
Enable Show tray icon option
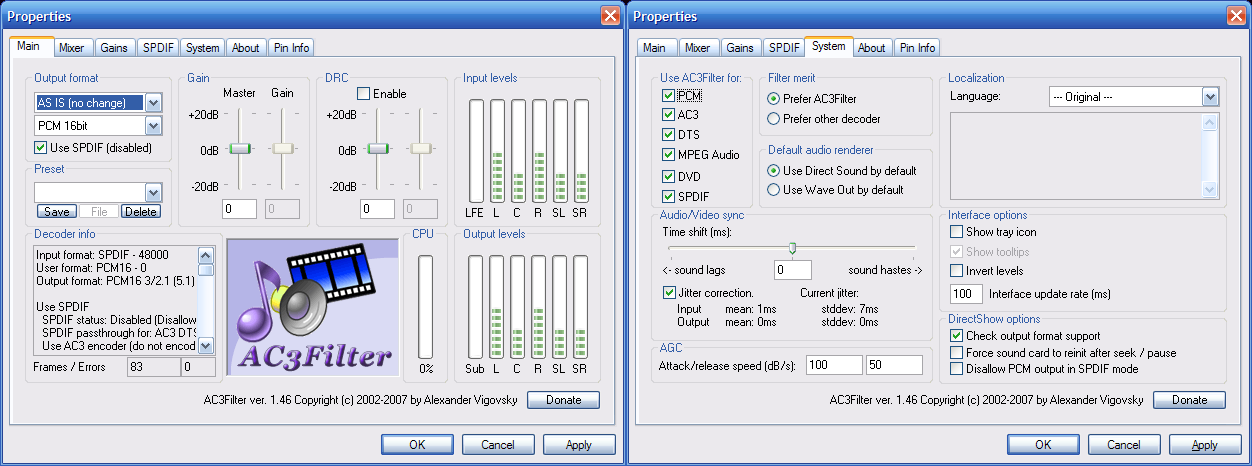(957, 232)
